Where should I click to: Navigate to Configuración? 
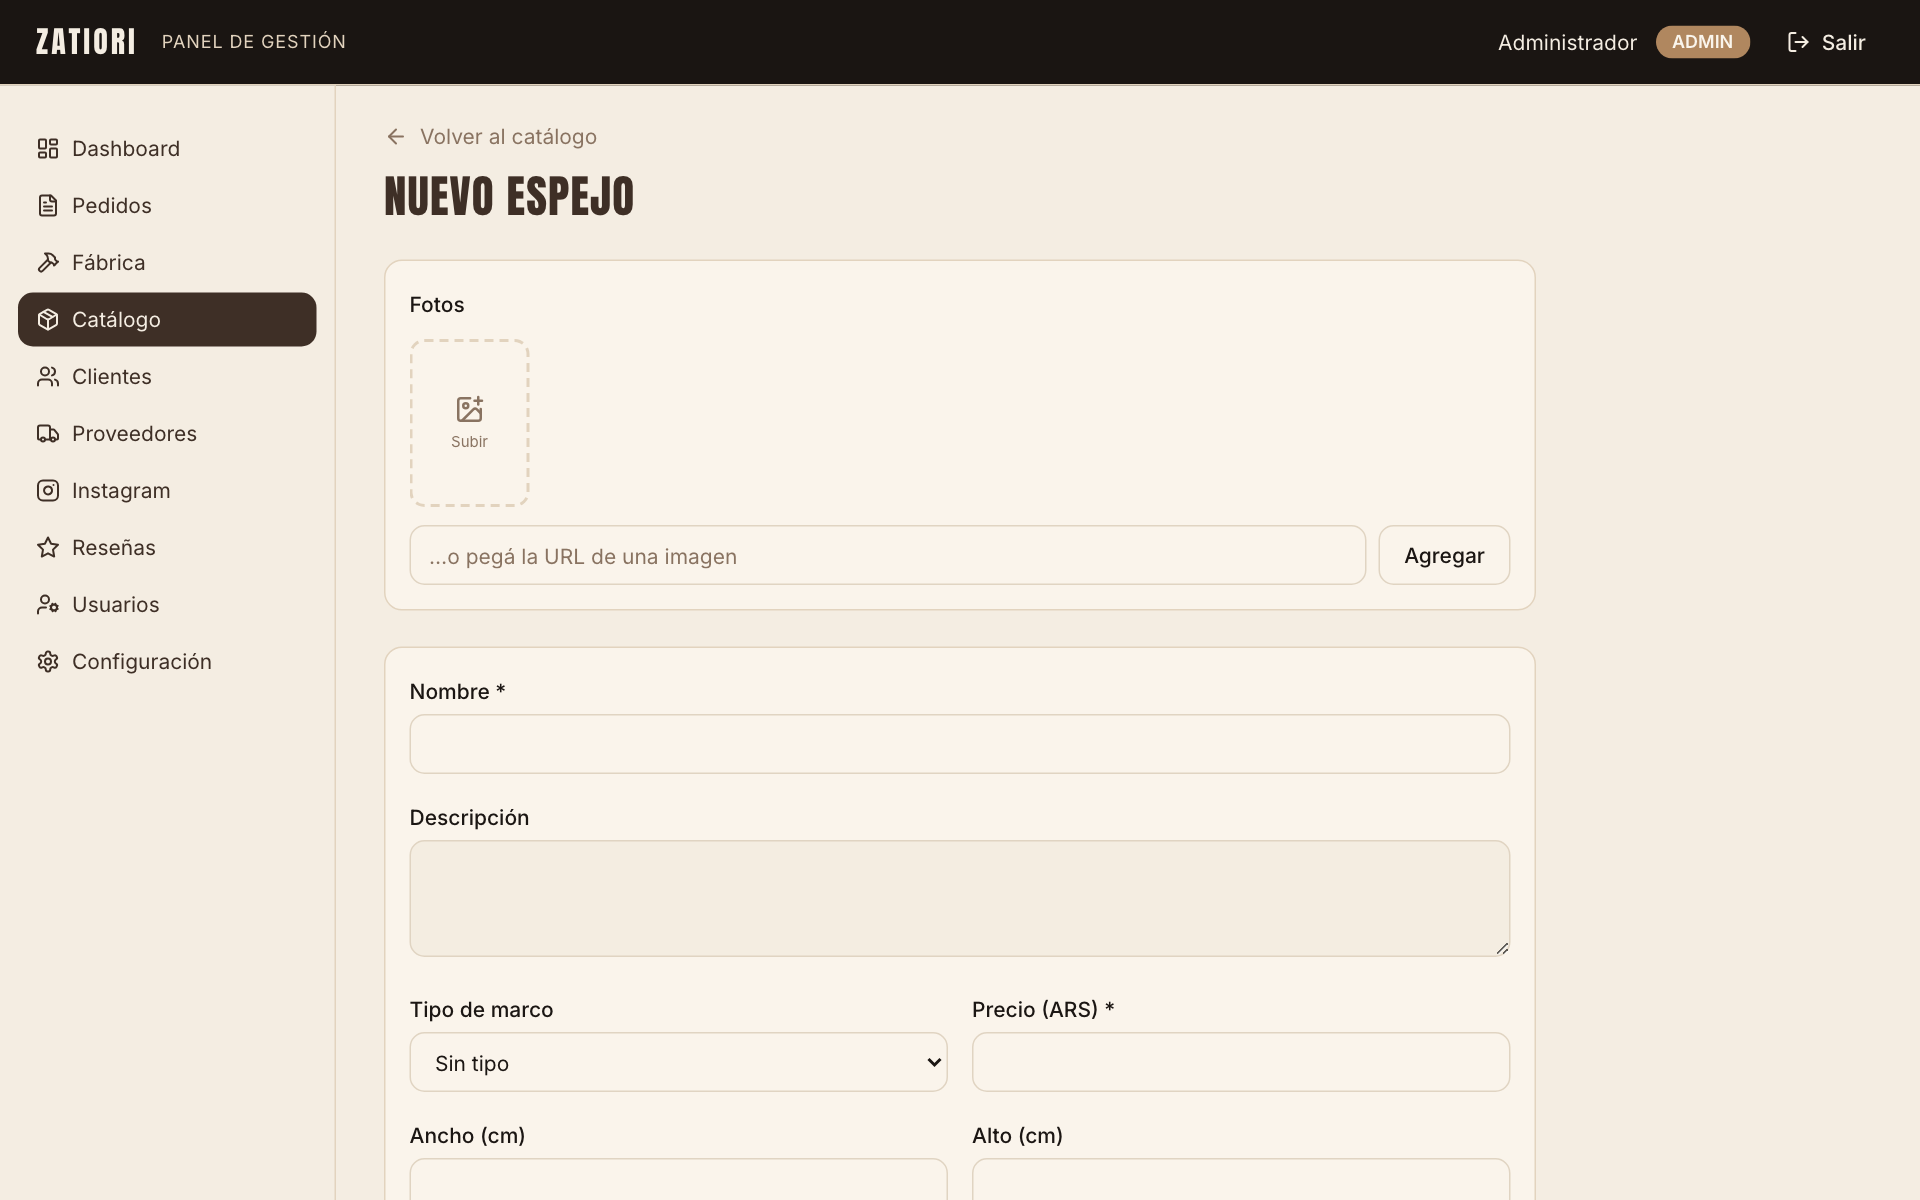coord(167,662)
